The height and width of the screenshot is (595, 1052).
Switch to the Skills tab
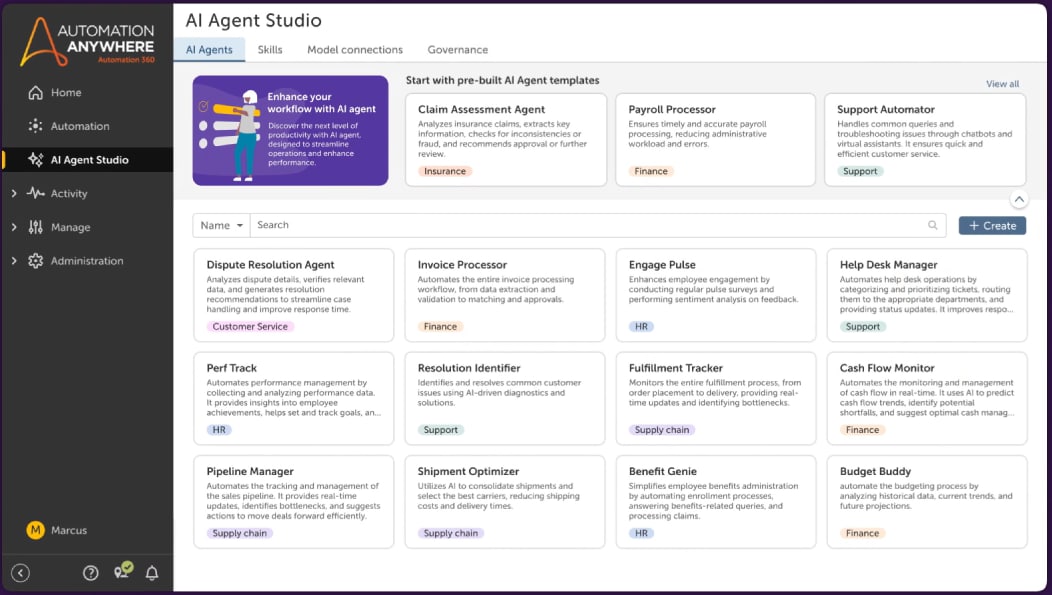[270, 50]
